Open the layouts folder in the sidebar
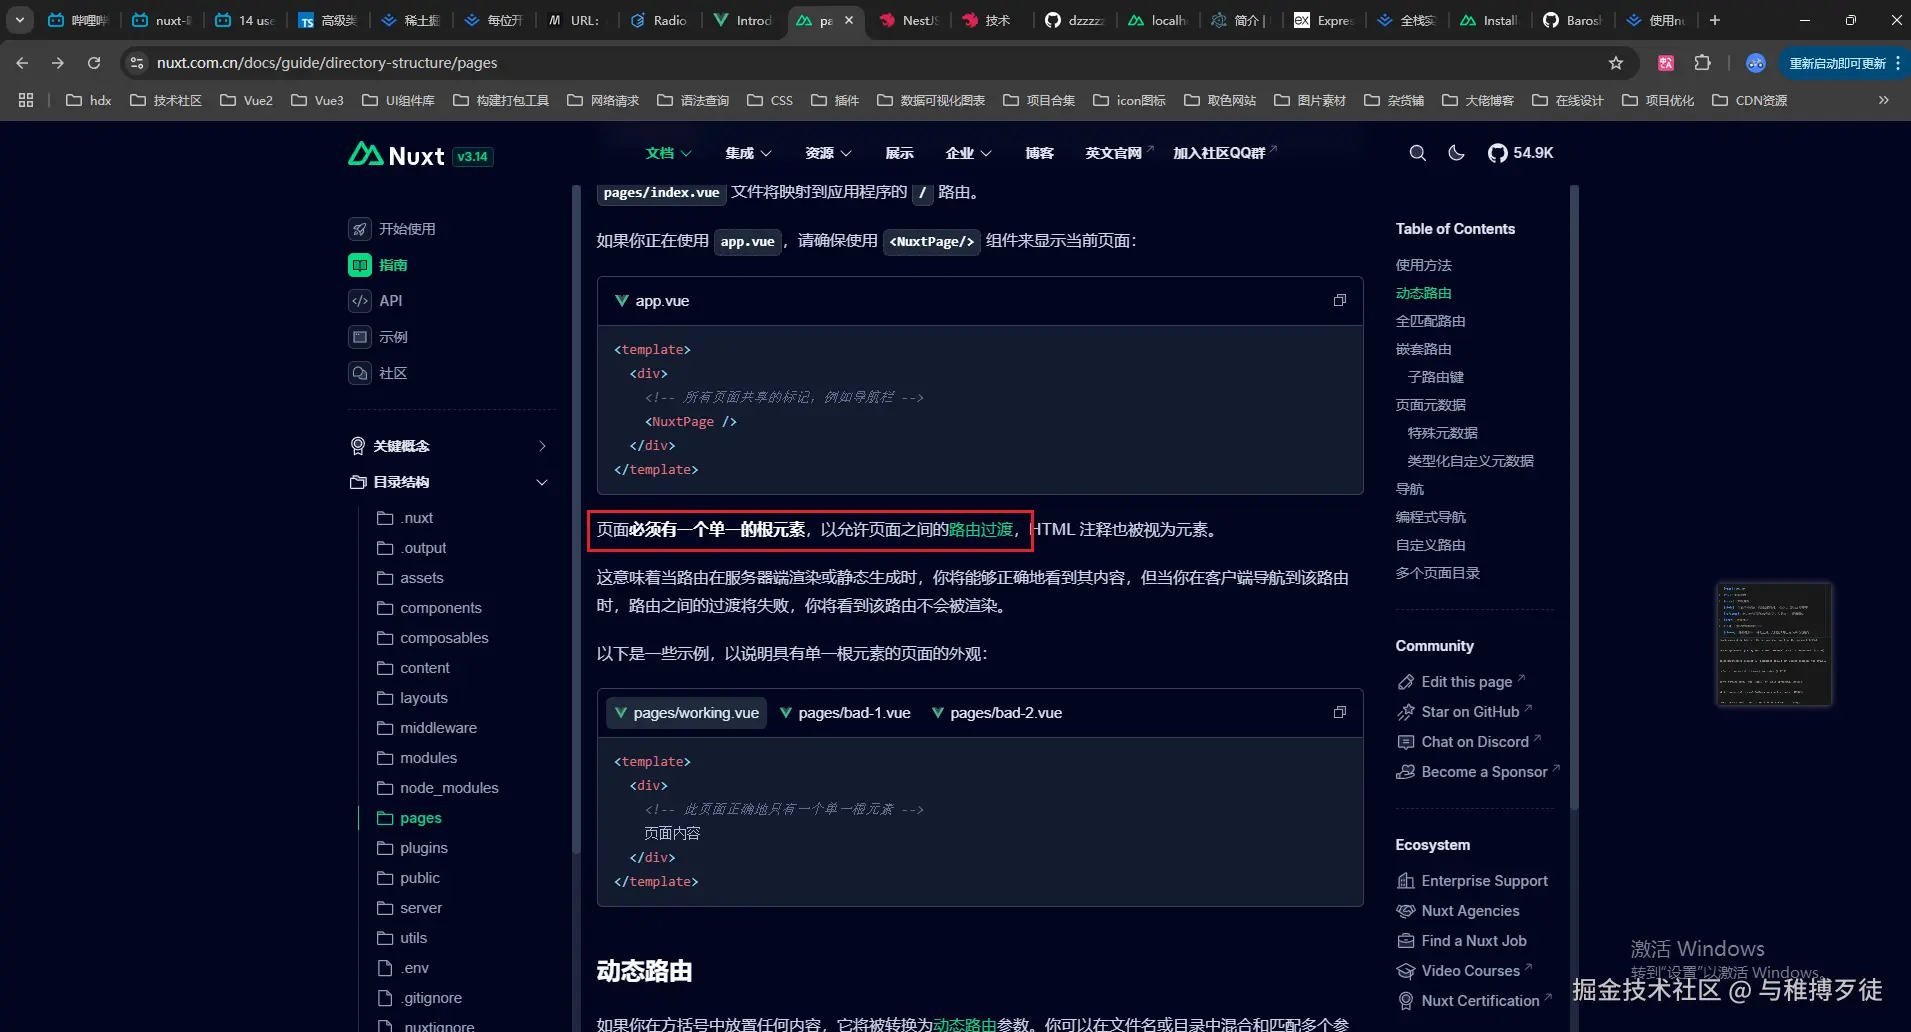The image size is (1911, 1032). [412, 698]
